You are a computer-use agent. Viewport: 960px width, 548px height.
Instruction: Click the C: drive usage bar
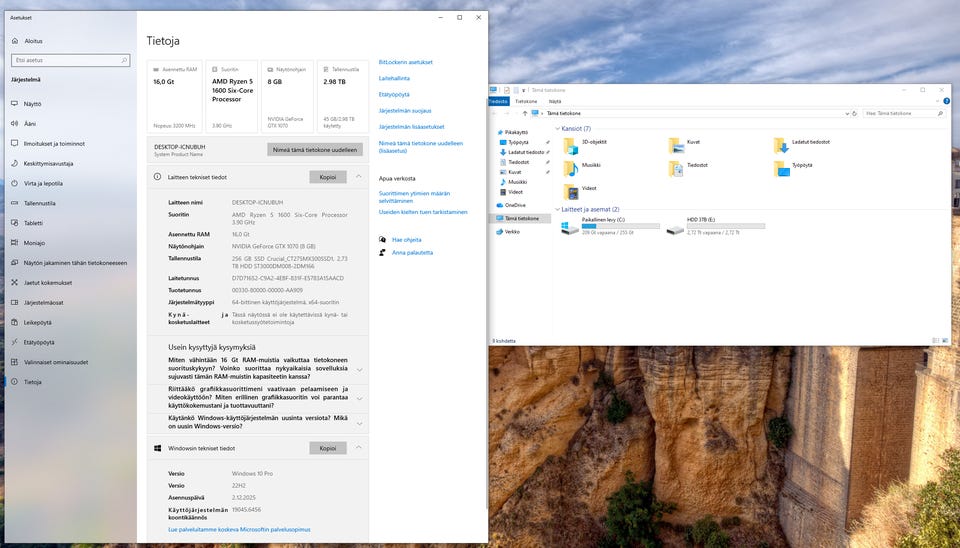[x=621, y=226]
